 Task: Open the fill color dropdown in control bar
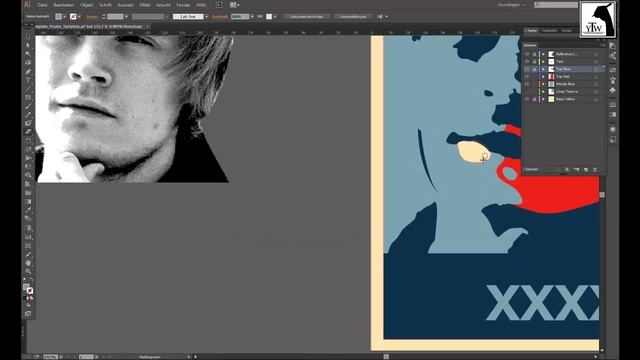pyautogui.click(x=64, y=17)
